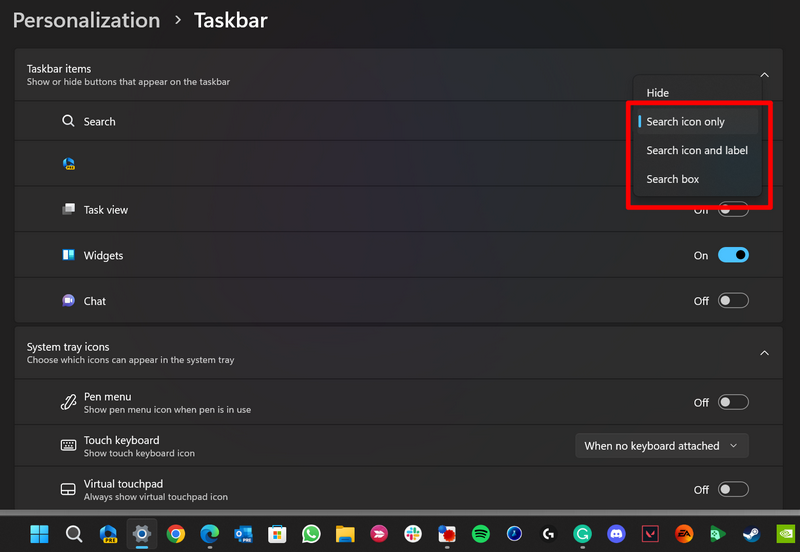Enable the Chat taskbar toggle

tap(733, 301)
